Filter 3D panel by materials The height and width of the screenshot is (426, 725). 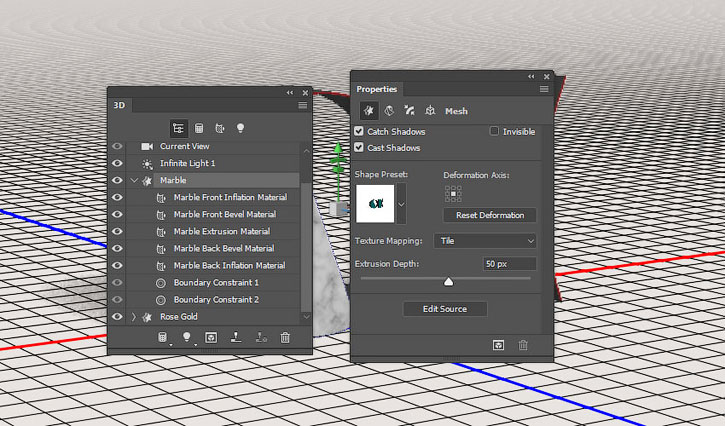[220, 128]
